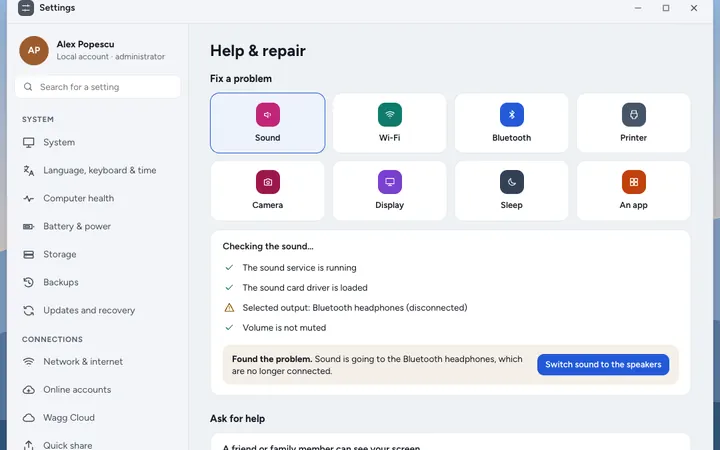Click the warning triangle beside Selected output
Viewport: 720px width, 450px height.
[229, 308]
